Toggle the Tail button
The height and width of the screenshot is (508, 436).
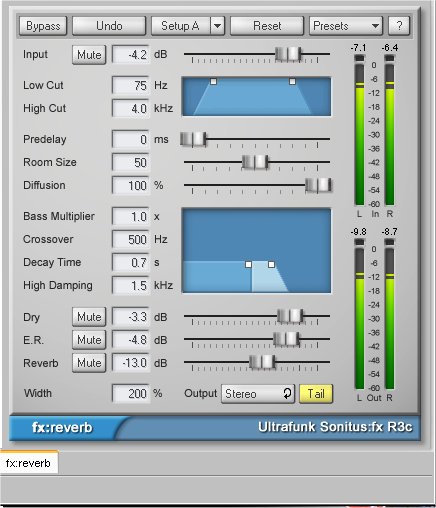pyautogui.click(x=316, y=394)
